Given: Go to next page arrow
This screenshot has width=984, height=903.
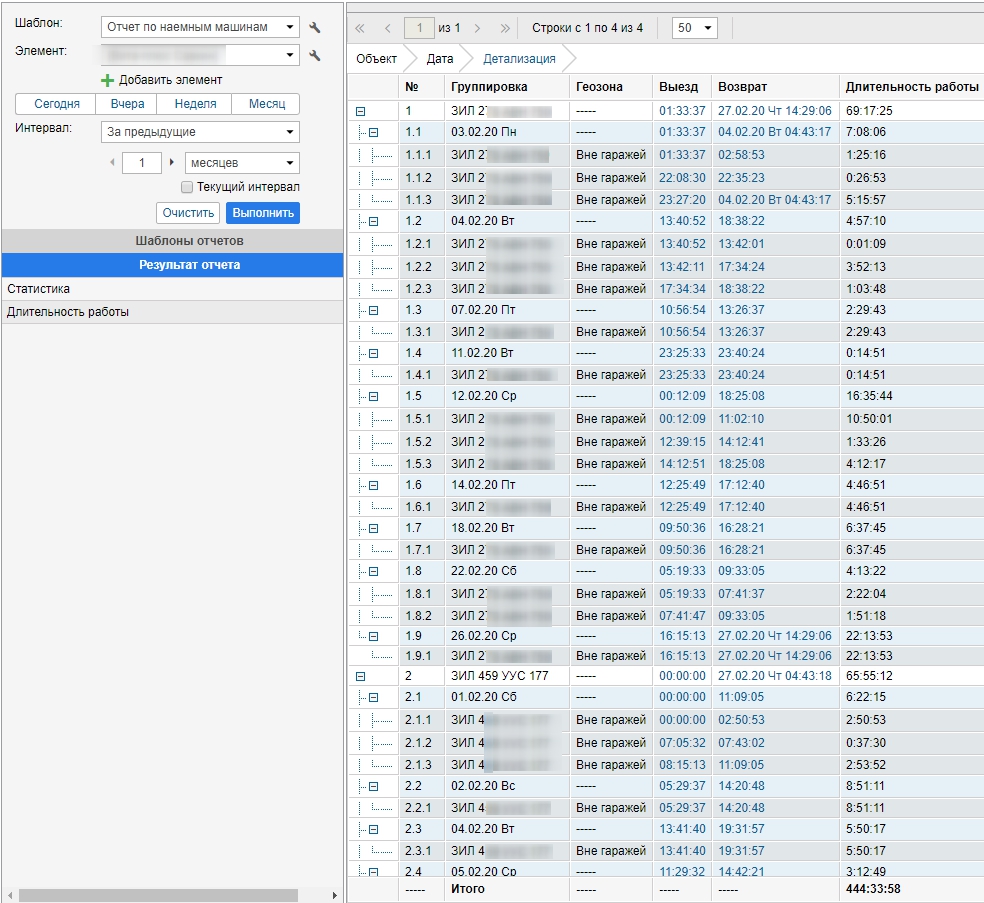Looking at the screenshot, I should pos(478,28).
